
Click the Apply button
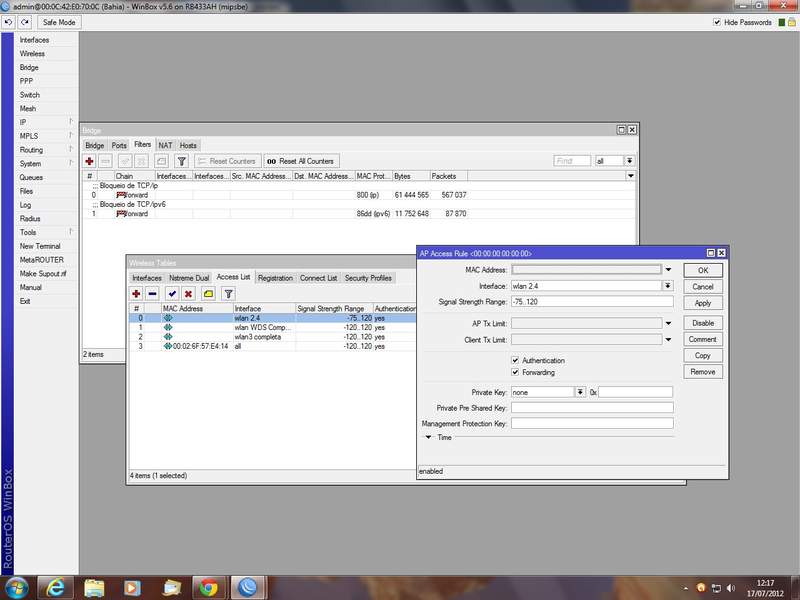coord(703,303)
